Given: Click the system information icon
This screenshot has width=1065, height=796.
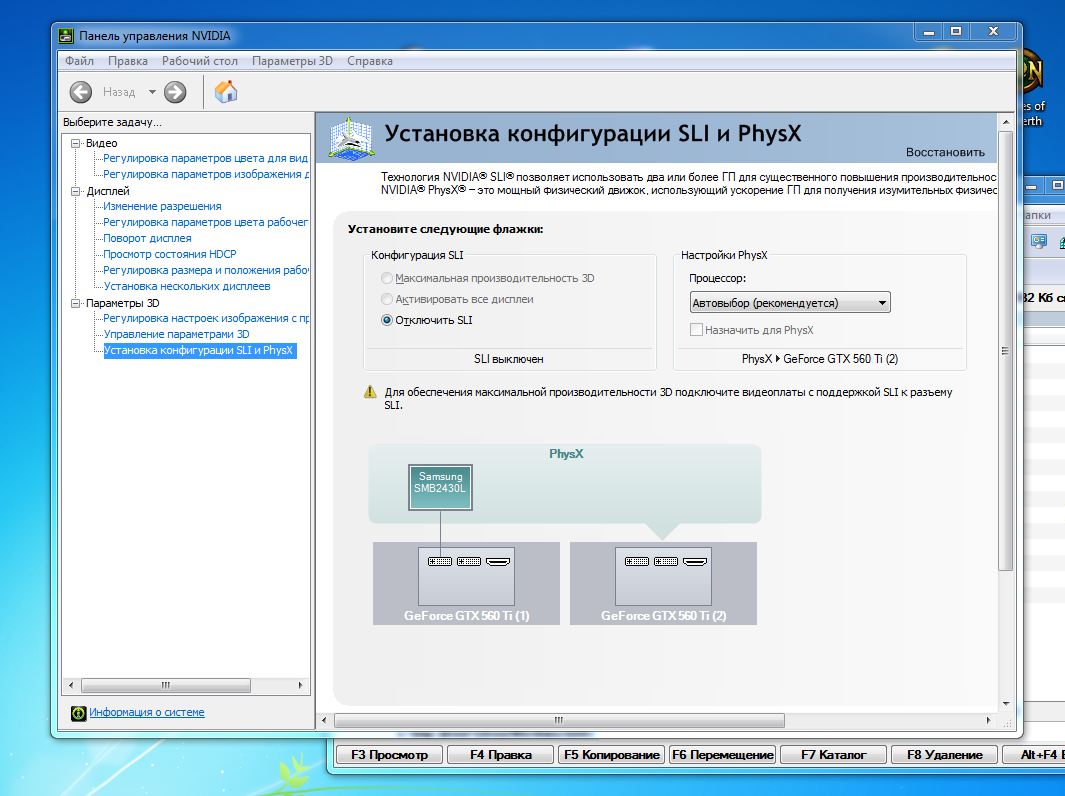Looking at the screenshot, I should [x=79, y=712].
